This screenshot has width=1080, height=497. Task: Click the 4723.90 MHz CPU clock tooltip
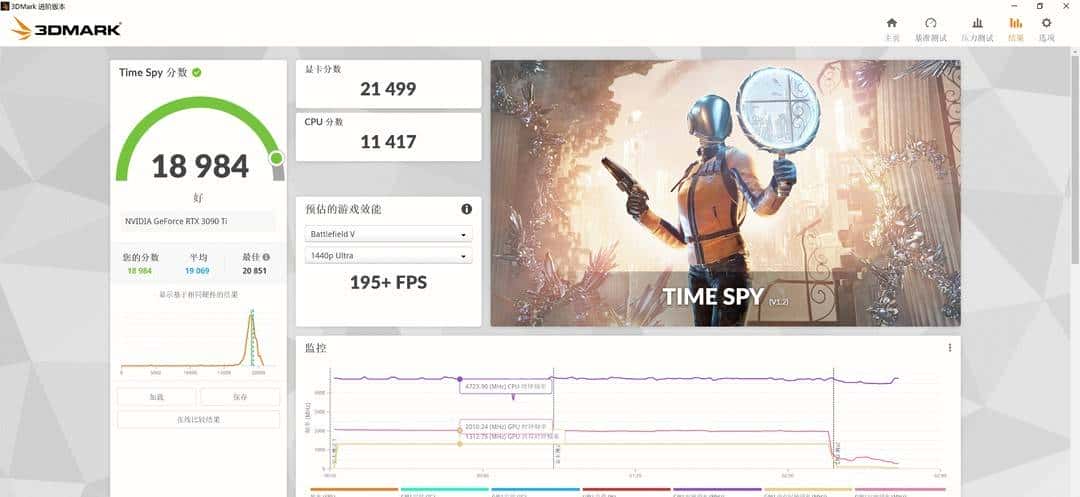[x=506, y=387]
